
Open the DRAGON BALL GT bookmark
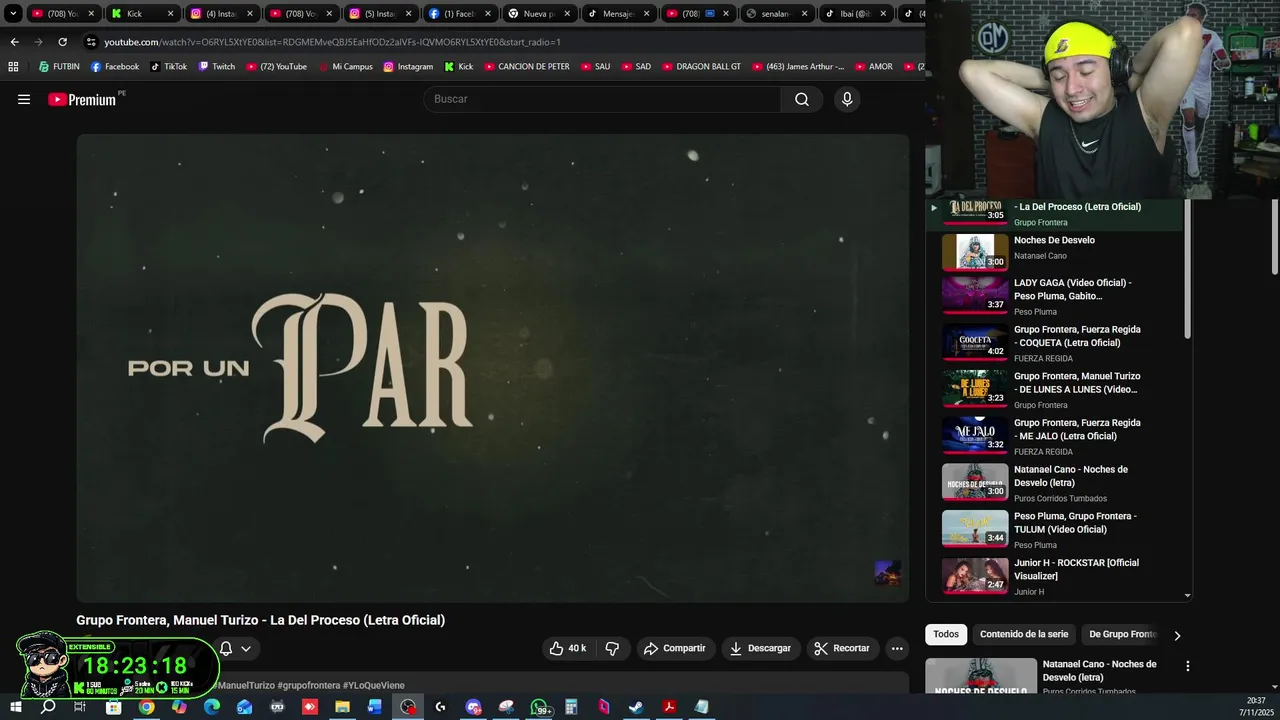pyautogui.click(x=701, y=67)
